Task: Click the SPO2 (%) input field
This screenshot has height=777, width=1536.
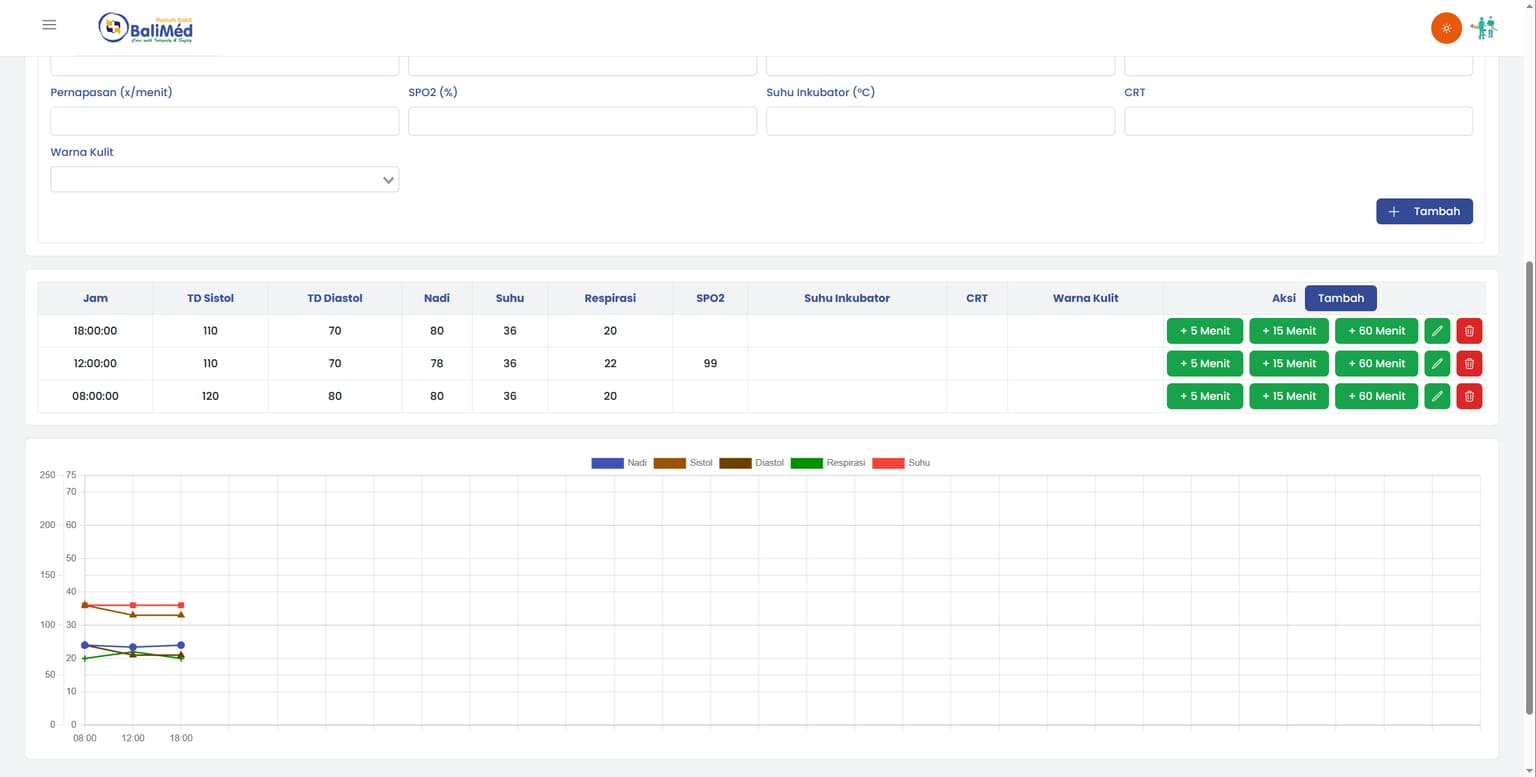Action: (x=582, y=120)
